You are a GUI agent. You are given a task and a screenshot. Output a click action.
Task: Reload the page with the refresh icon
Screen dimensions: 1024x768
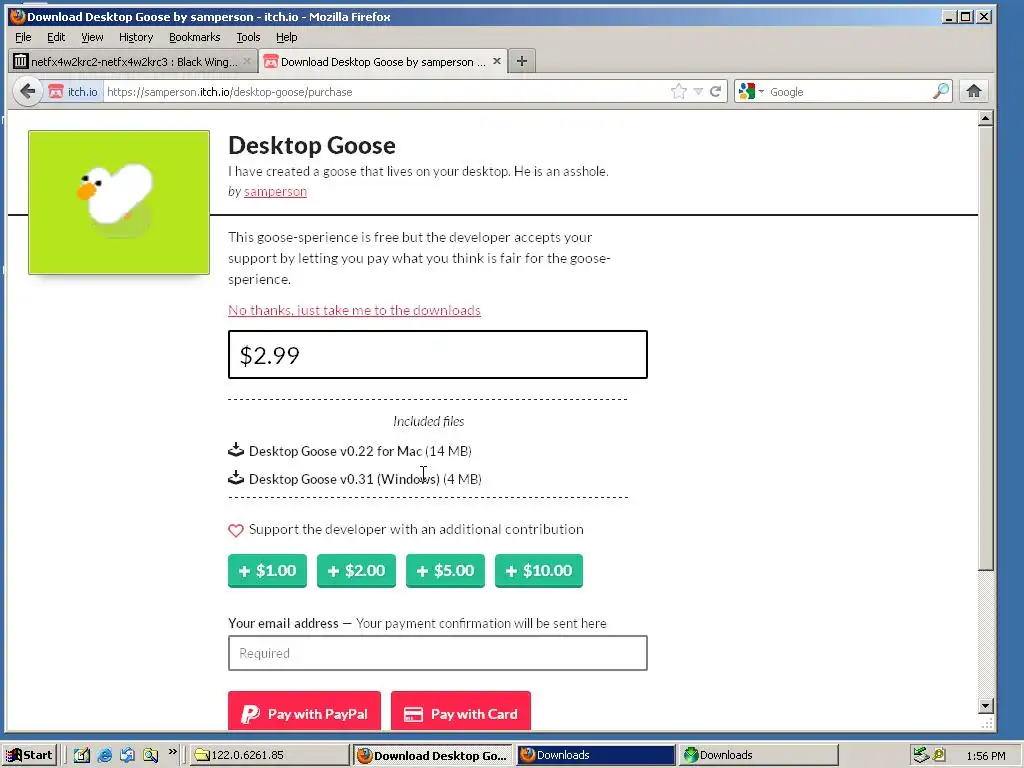(716, 91)
